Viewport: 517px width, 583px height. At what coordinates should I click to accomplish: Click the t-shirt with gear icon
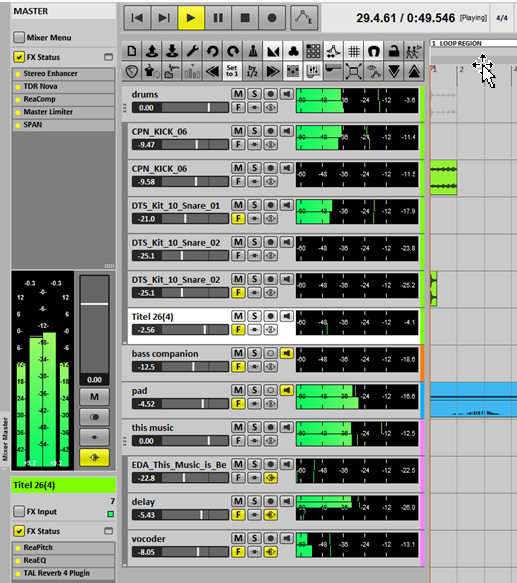coord(152,71)
